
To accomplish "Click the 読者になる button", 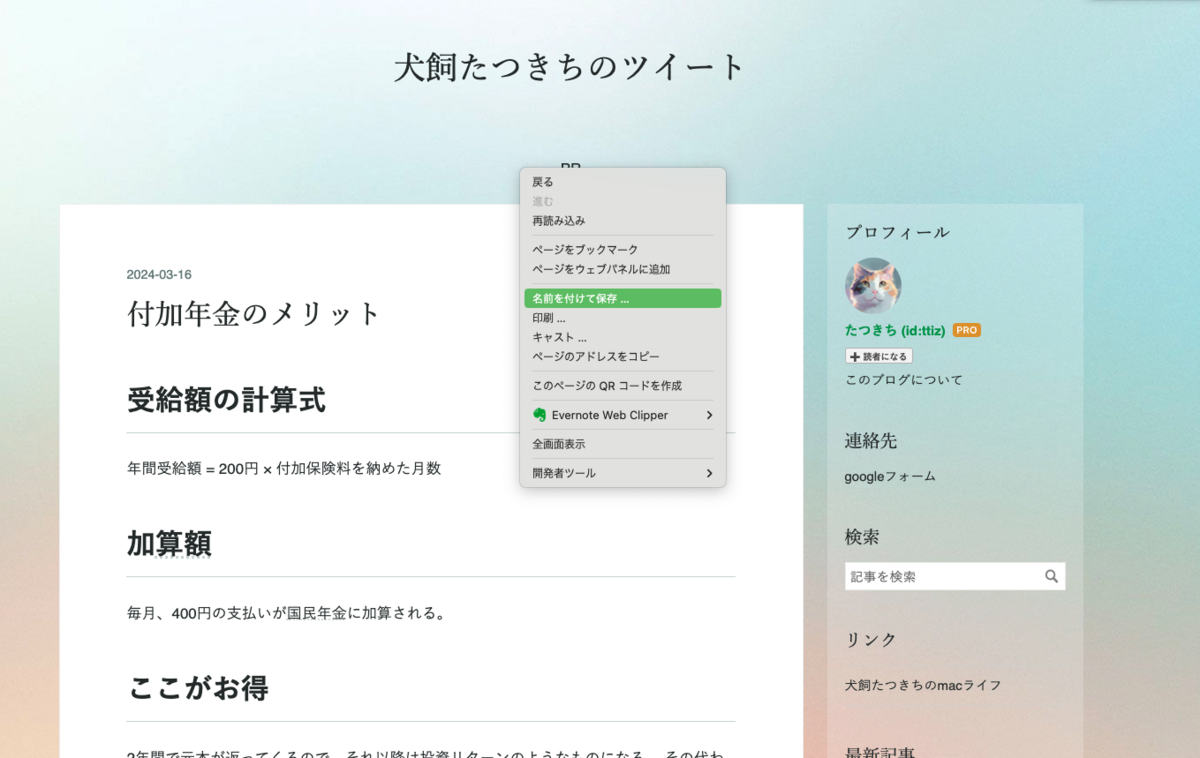I will coord(878,356).
